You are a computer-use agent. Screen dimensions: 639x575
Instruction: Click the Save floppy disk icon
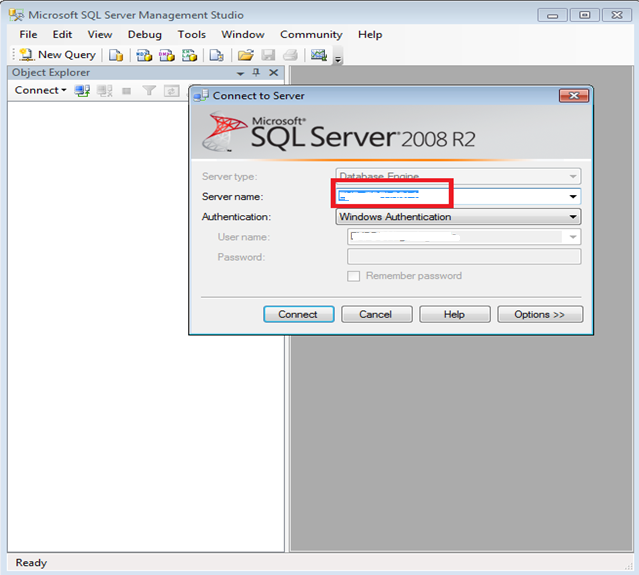(x=268, y=55)
